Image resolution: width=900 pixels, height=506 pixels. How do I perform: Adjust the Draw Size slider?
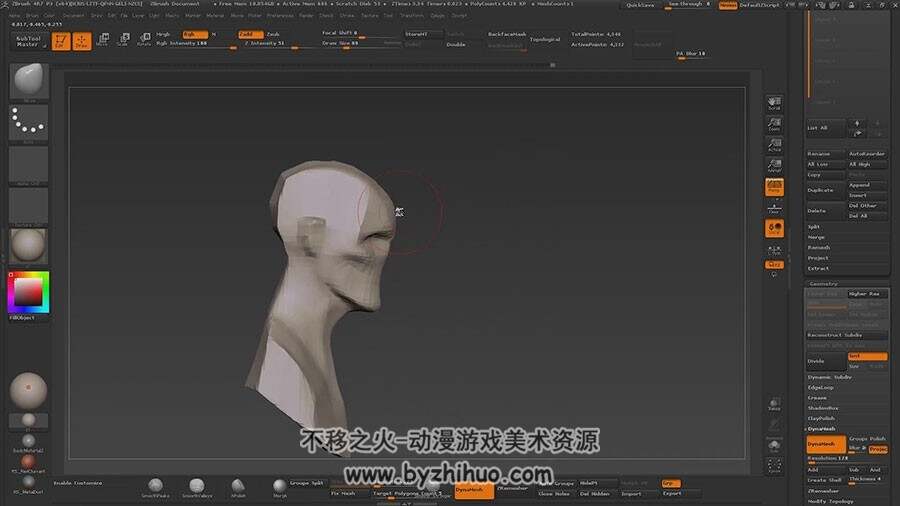pos(361,44)
